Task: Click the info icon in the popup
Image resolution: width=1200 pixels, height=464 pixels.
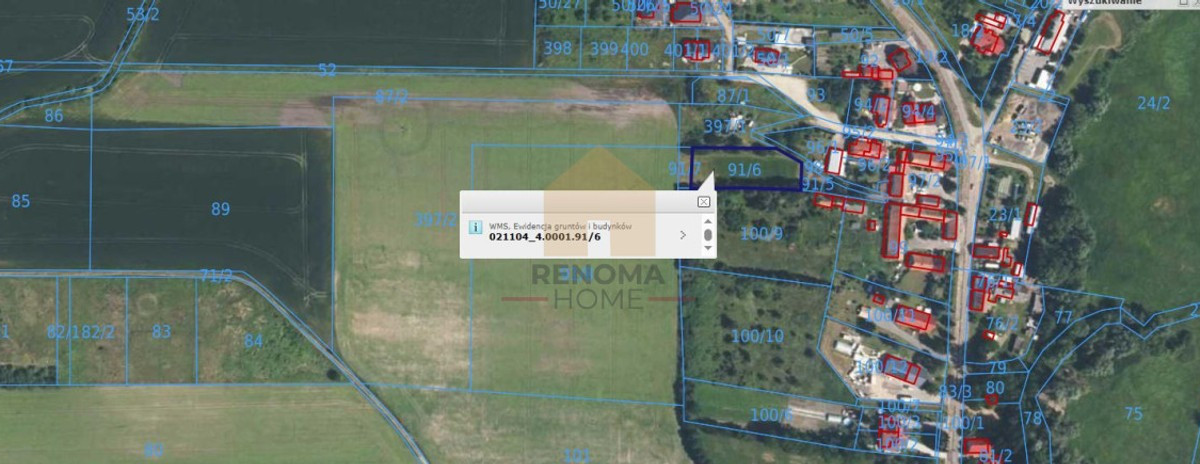Action: 476,228
